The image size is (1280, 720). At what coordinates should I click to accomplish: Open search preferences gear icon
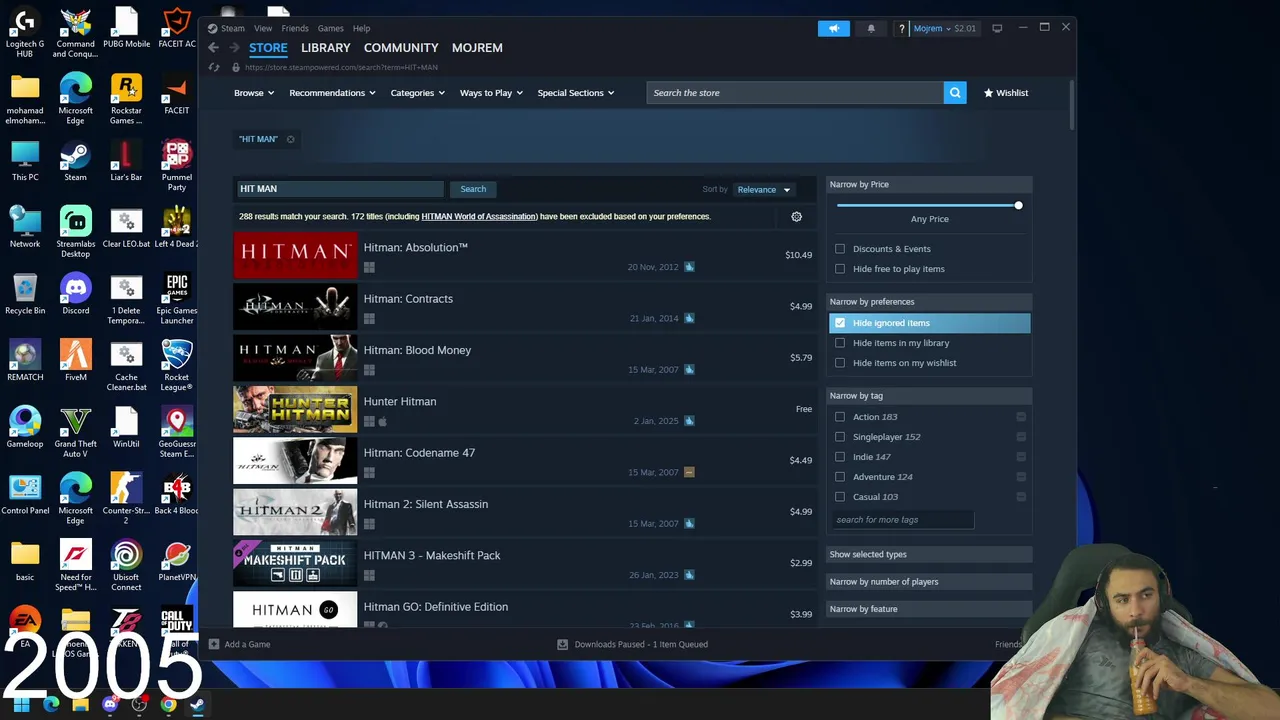[x=797, y=216]
